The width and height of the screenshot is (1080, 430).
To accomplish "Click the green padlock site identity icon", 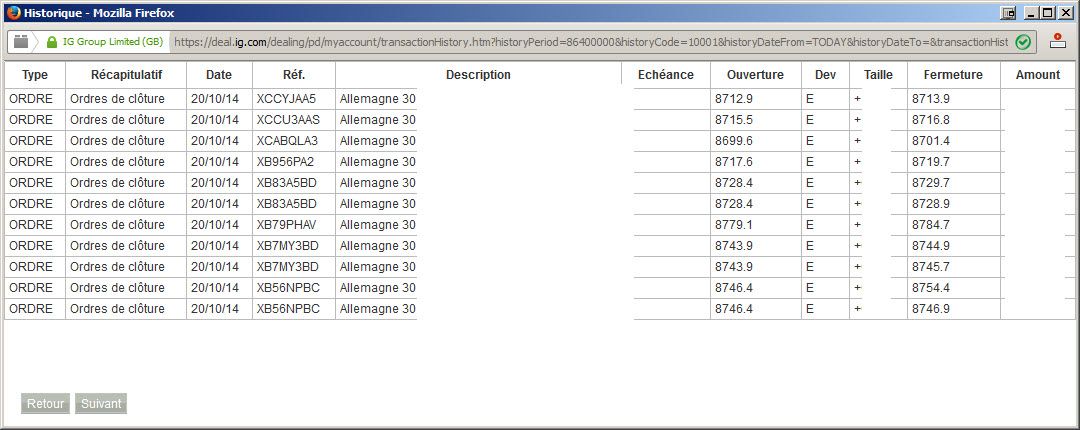I will coord(52,42).
